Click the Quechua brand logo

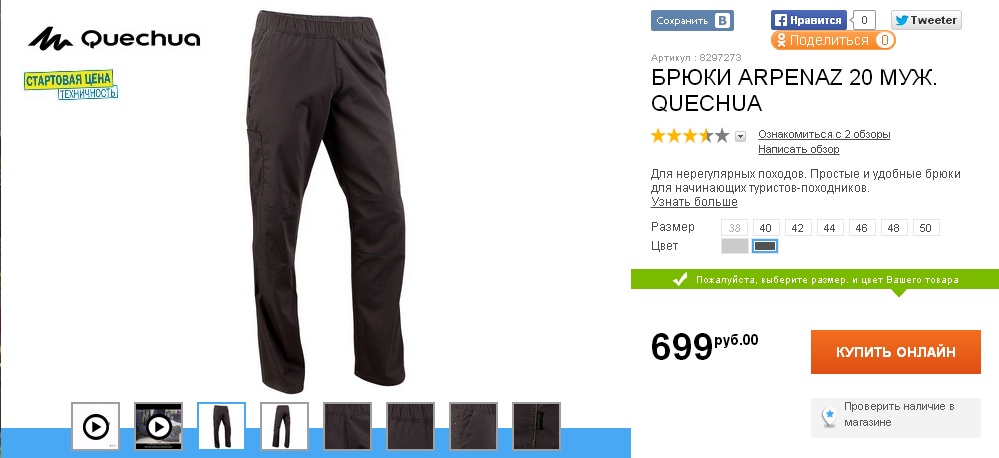tap(114, 39)
